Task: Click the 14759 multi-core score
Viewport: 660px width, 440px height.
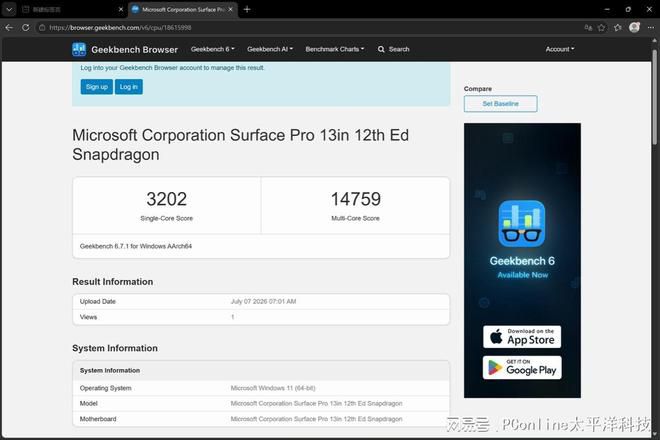Action: [356, 199]
